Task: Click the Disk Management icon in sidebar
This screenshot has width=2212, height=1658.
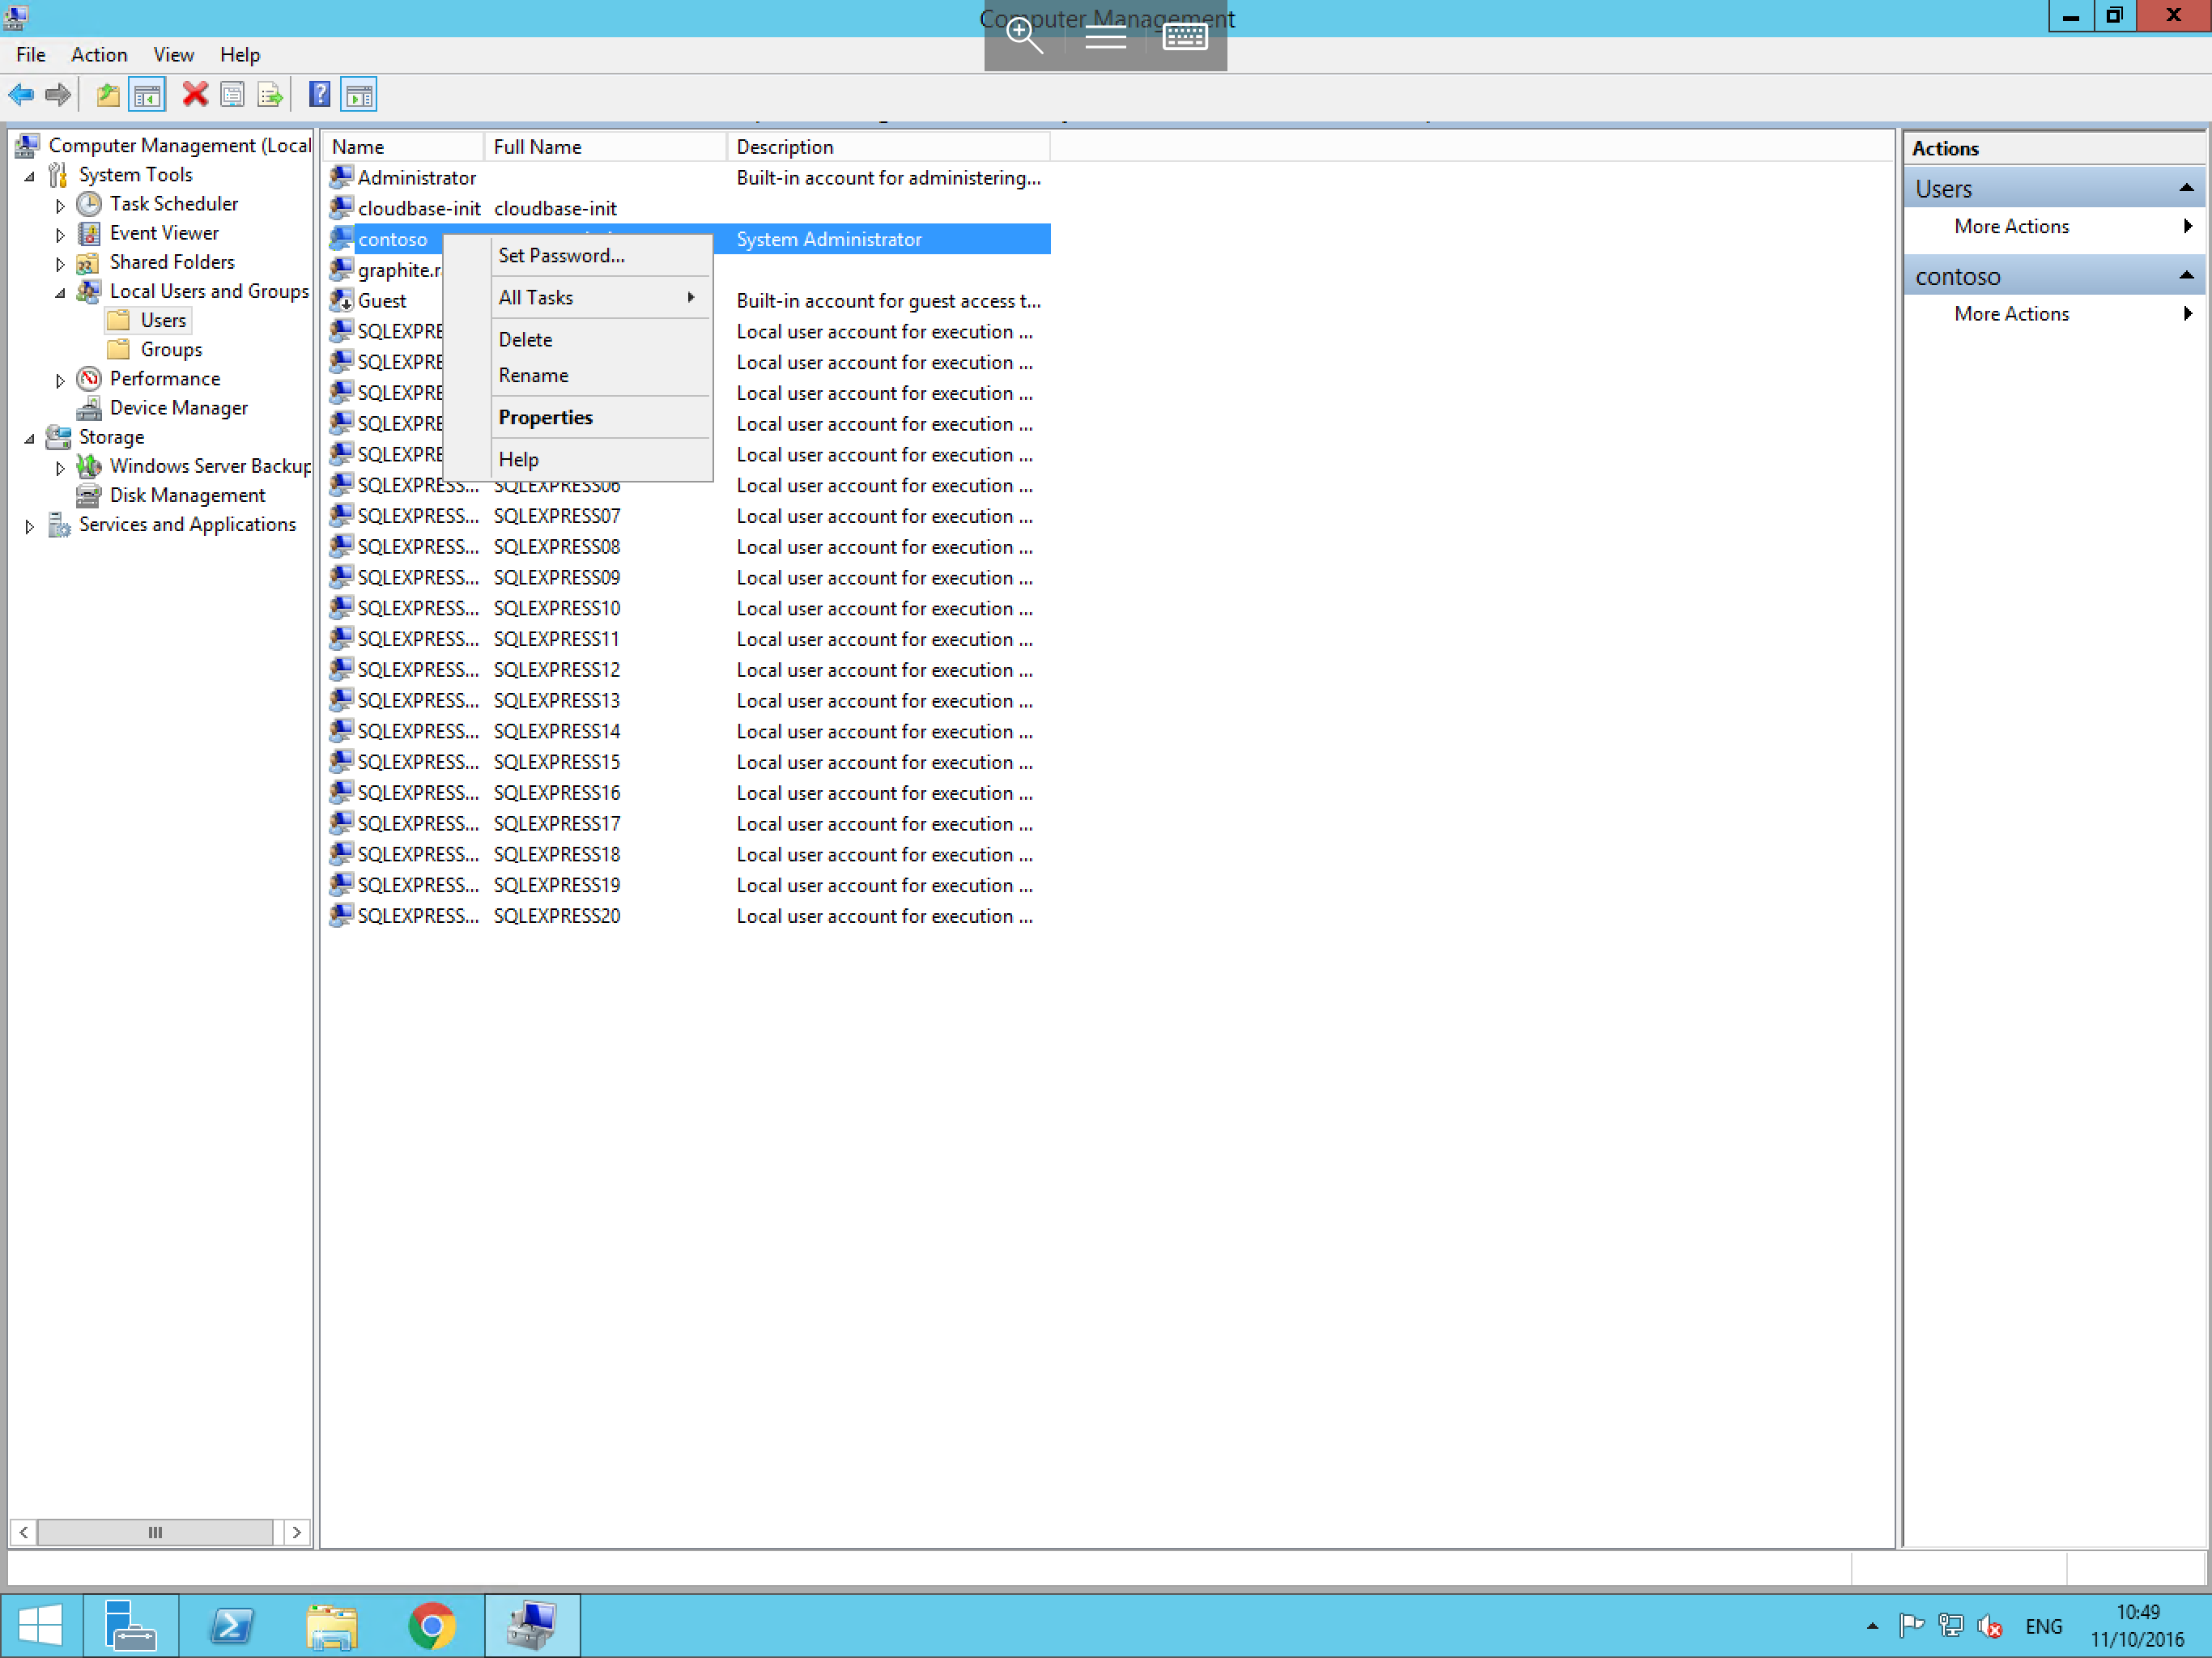Action: [x=89, y=495]
